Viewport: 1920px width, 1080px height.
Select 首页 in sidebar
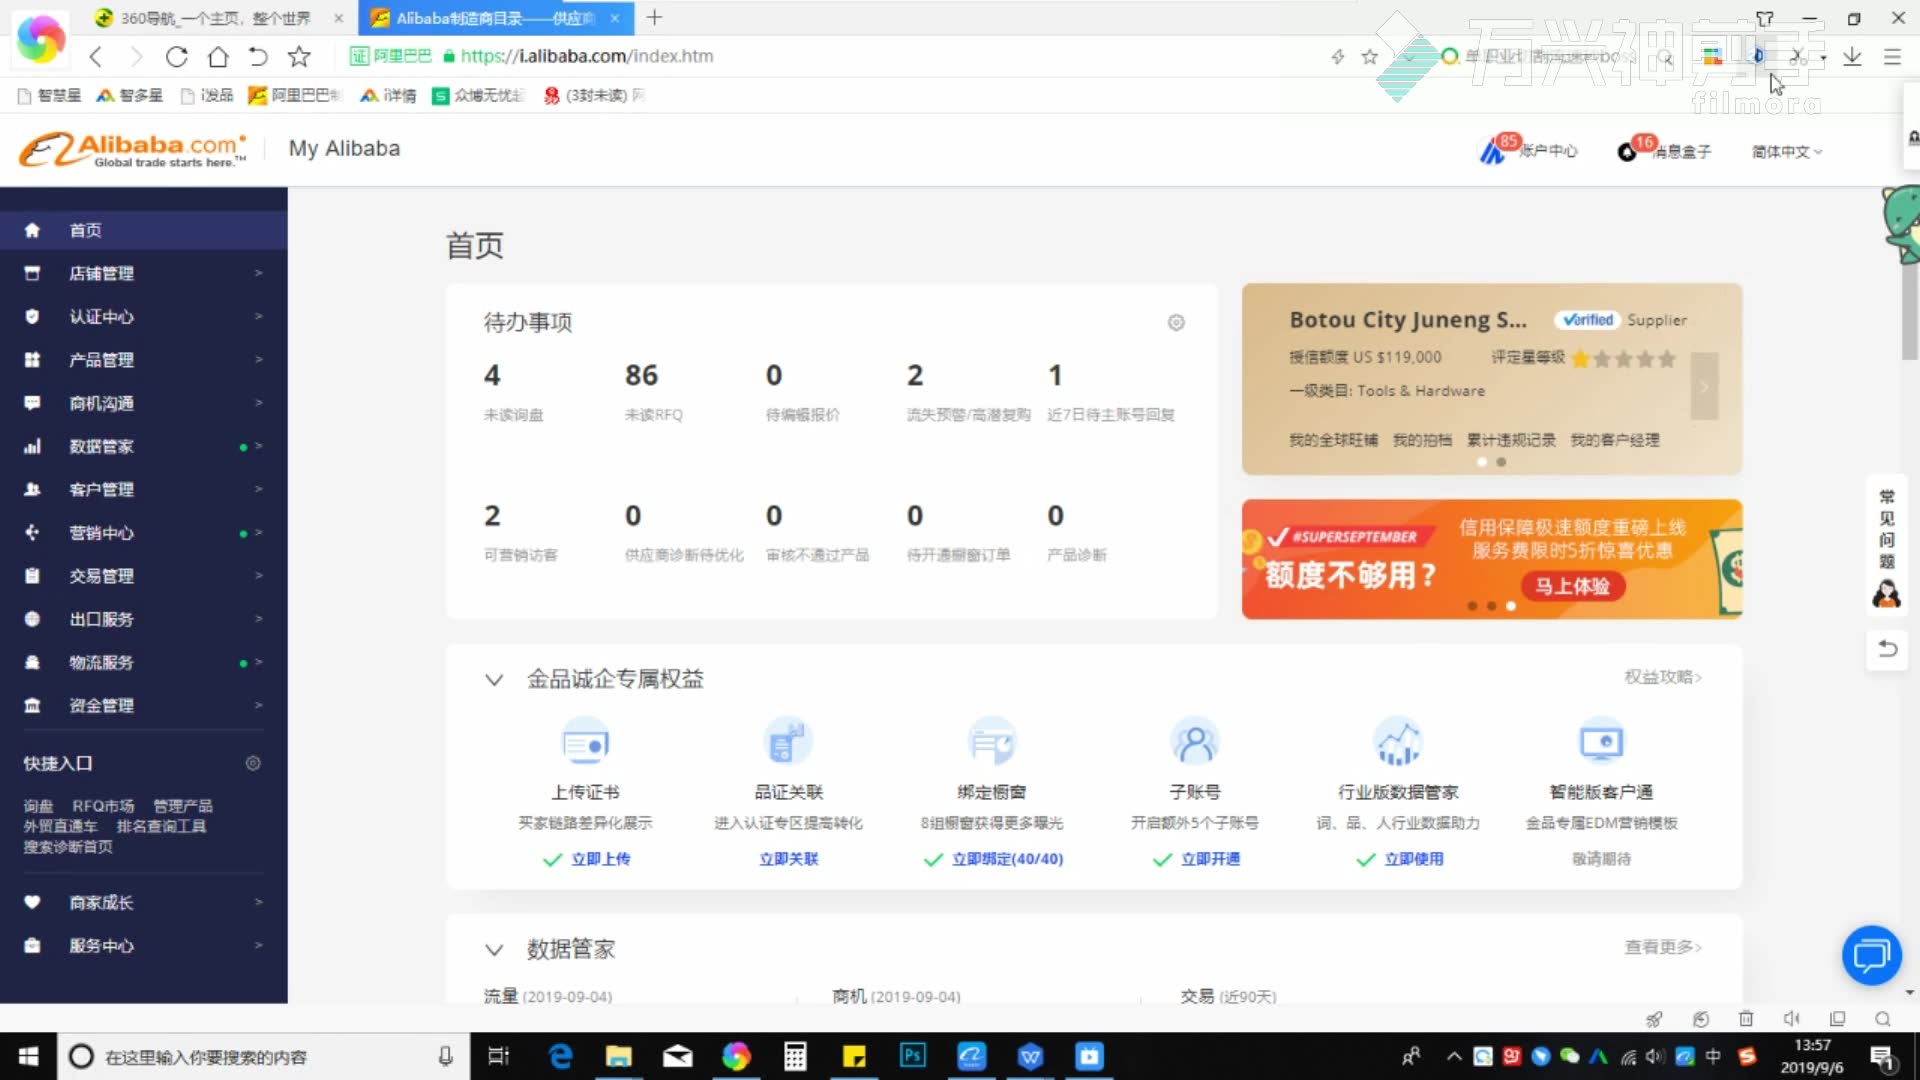tap(144, 230)
